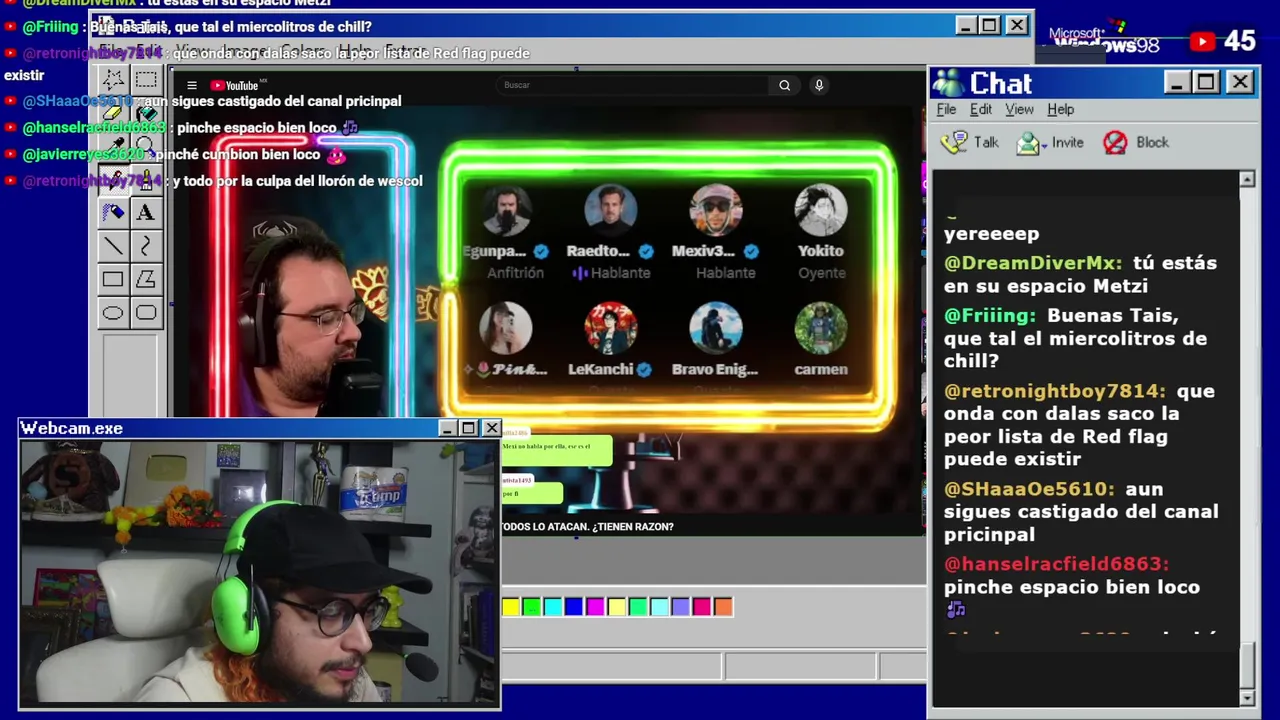The height and width of the screenshot is (720, 1280).
Task: Select the Pick Color eyedropper tool
Action: 113,146
